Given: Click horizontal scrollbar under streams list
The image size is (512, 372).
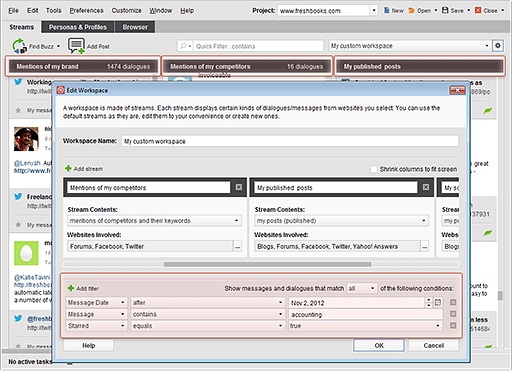Looking at the screenshot, I should (267, 264).
